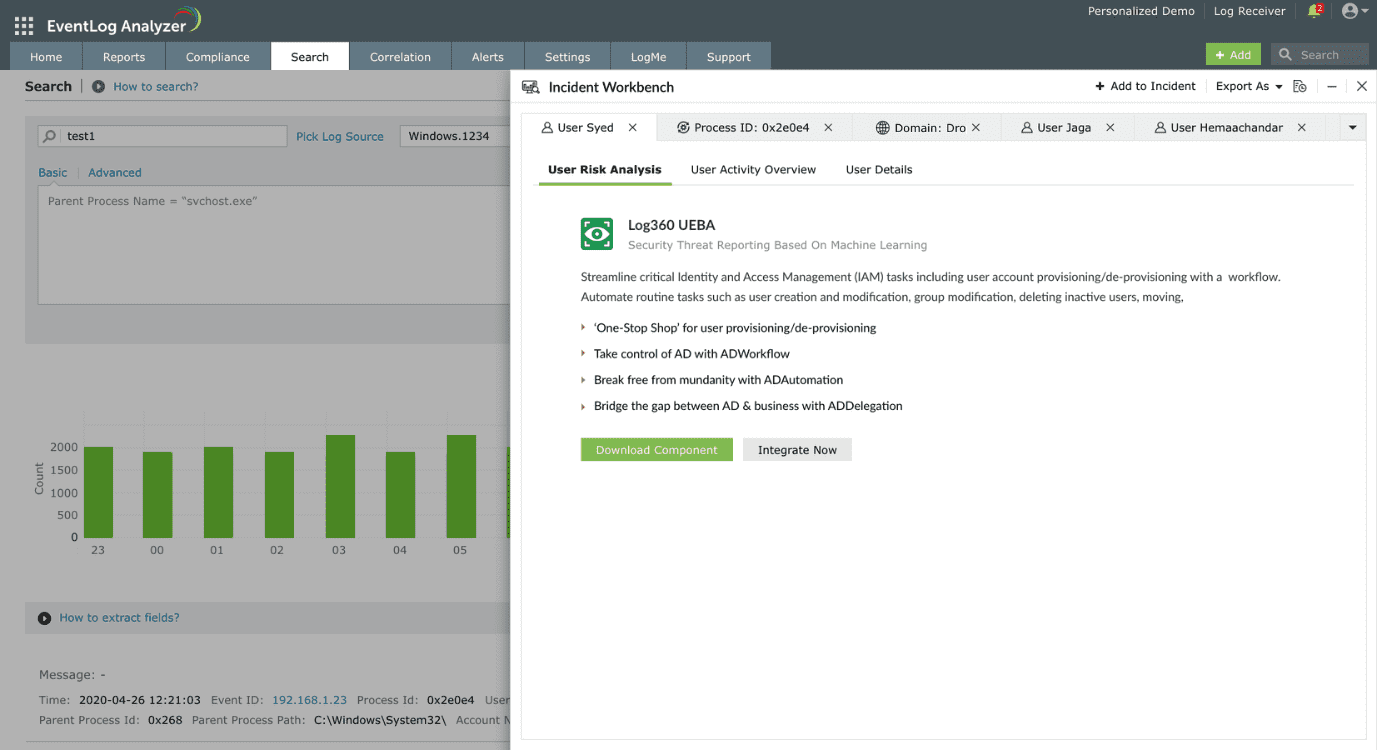Click the EventLog Analyzer logo
Screen dimensions: 1377x750
pyautogui.click(x=124, y=22)
